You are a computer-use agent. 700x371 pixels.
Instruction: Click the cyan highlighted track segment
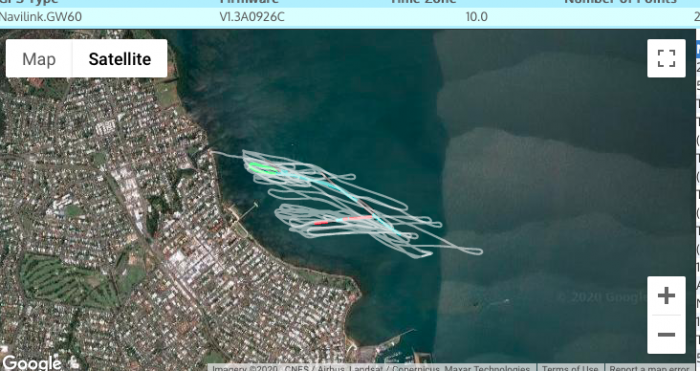coord(339,192)
